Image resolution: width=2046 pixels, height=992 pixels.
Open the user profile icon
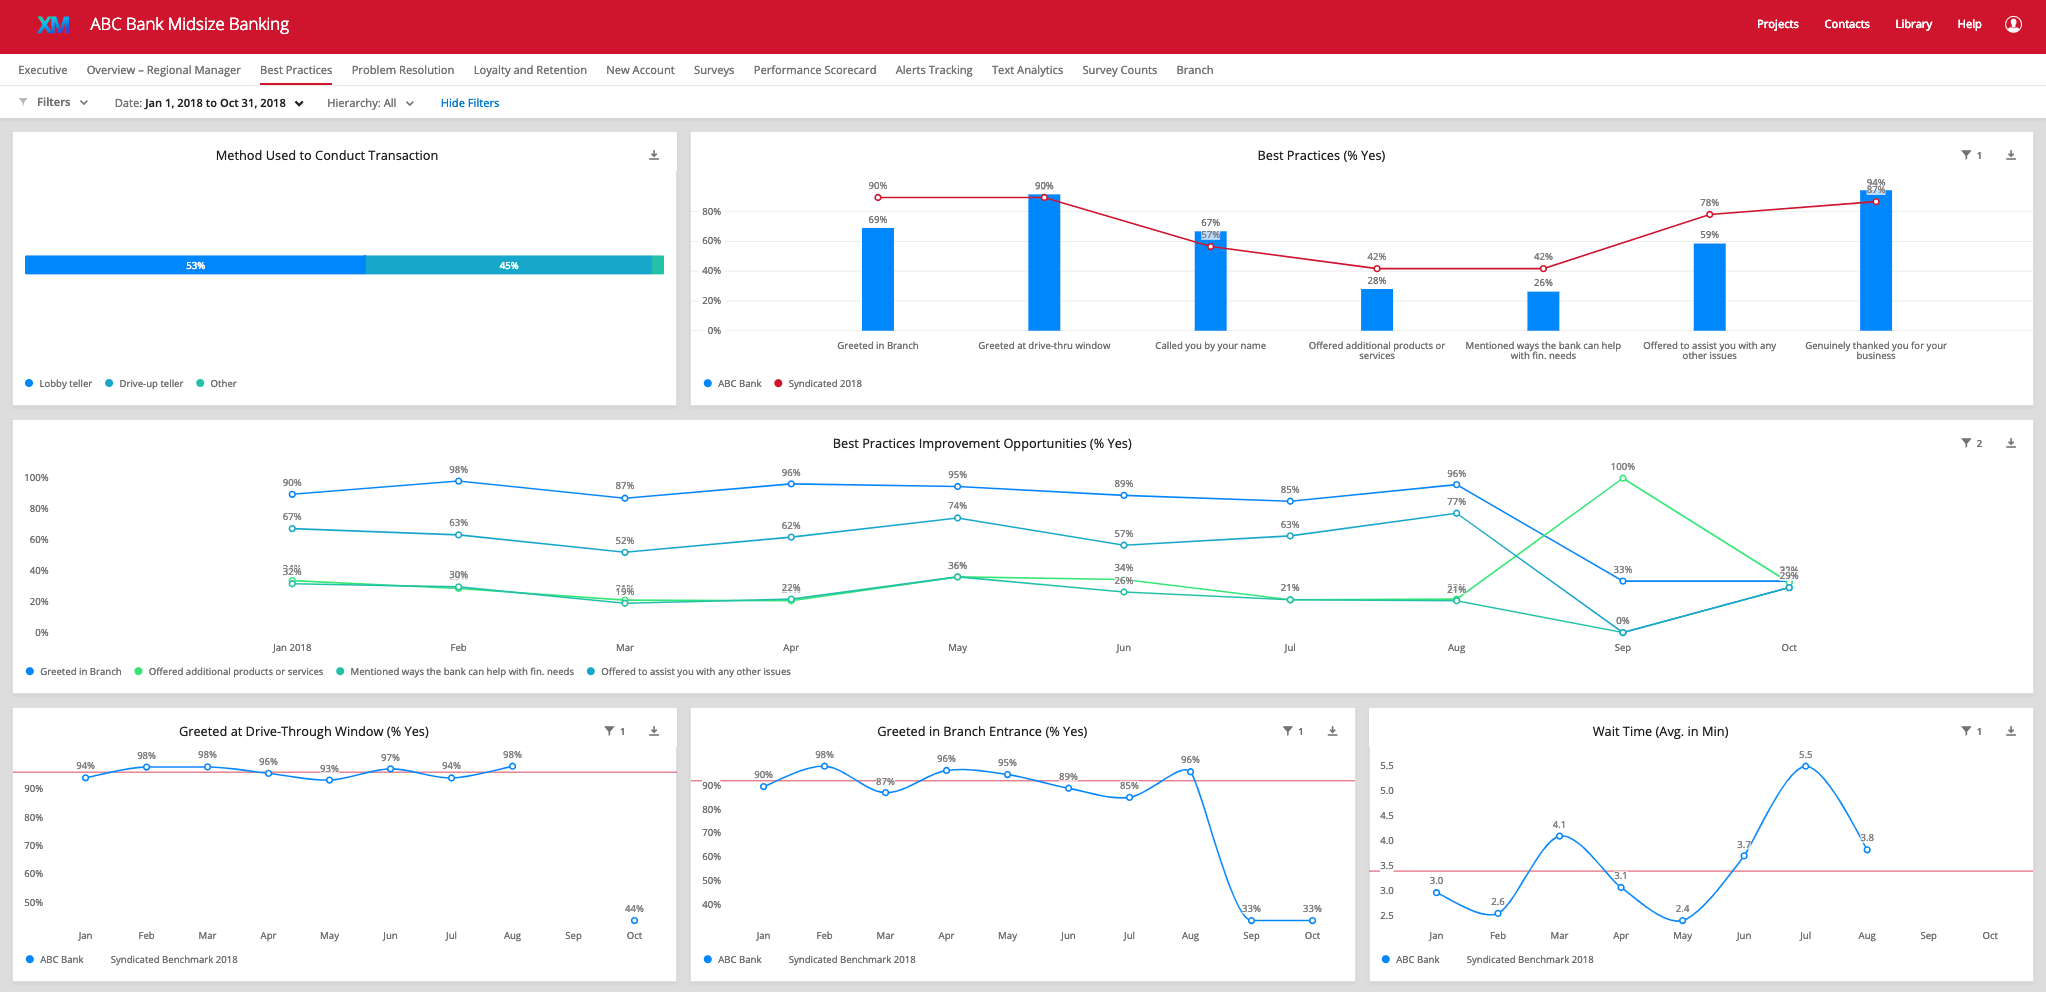pyautogui.click(x=2013, y=24)
